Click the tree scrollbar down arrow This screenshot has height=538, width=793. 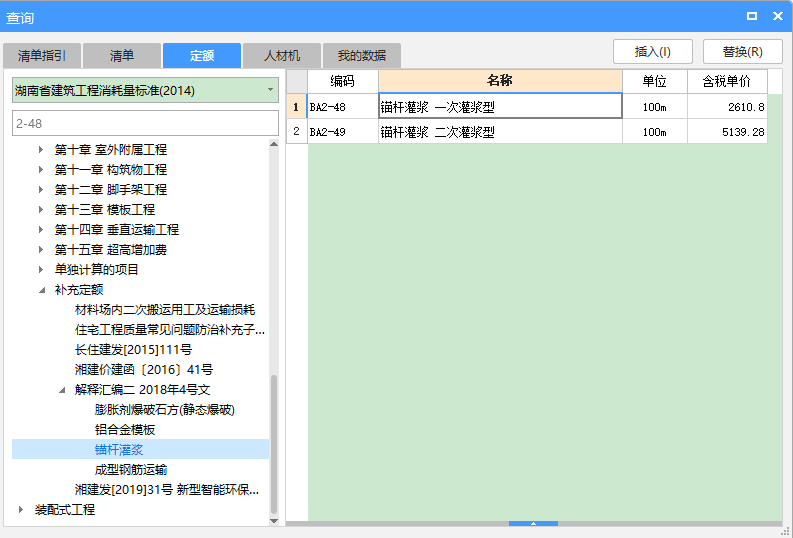274,521
